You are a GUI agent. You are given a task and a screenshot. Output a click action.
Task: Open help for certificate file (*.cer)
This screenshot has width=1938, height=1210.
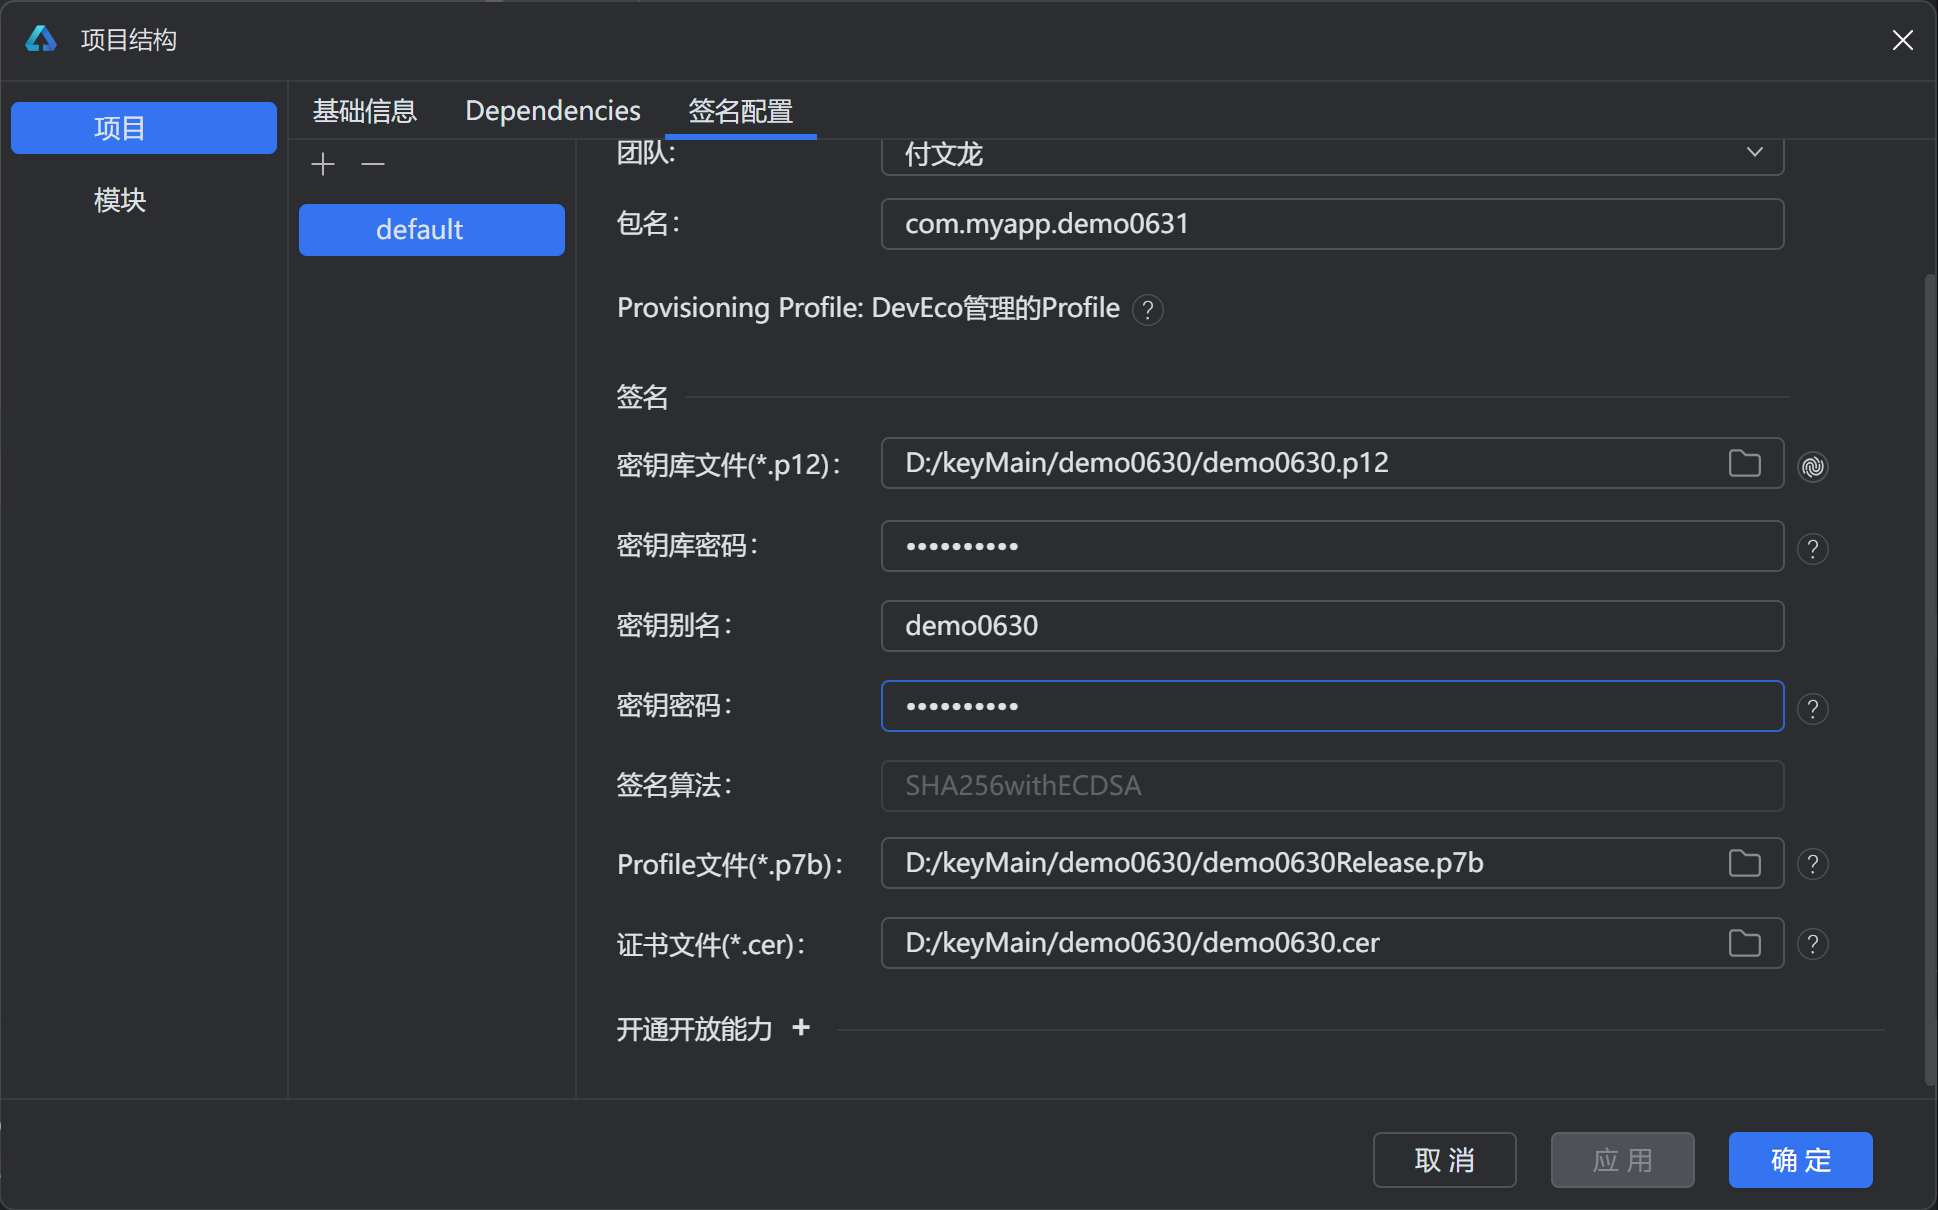1813,943
